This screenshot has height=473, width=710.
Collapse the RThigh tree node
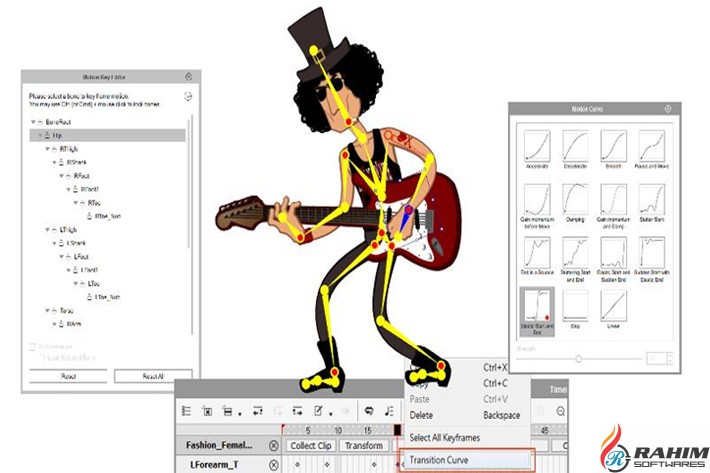click(47, 149)
